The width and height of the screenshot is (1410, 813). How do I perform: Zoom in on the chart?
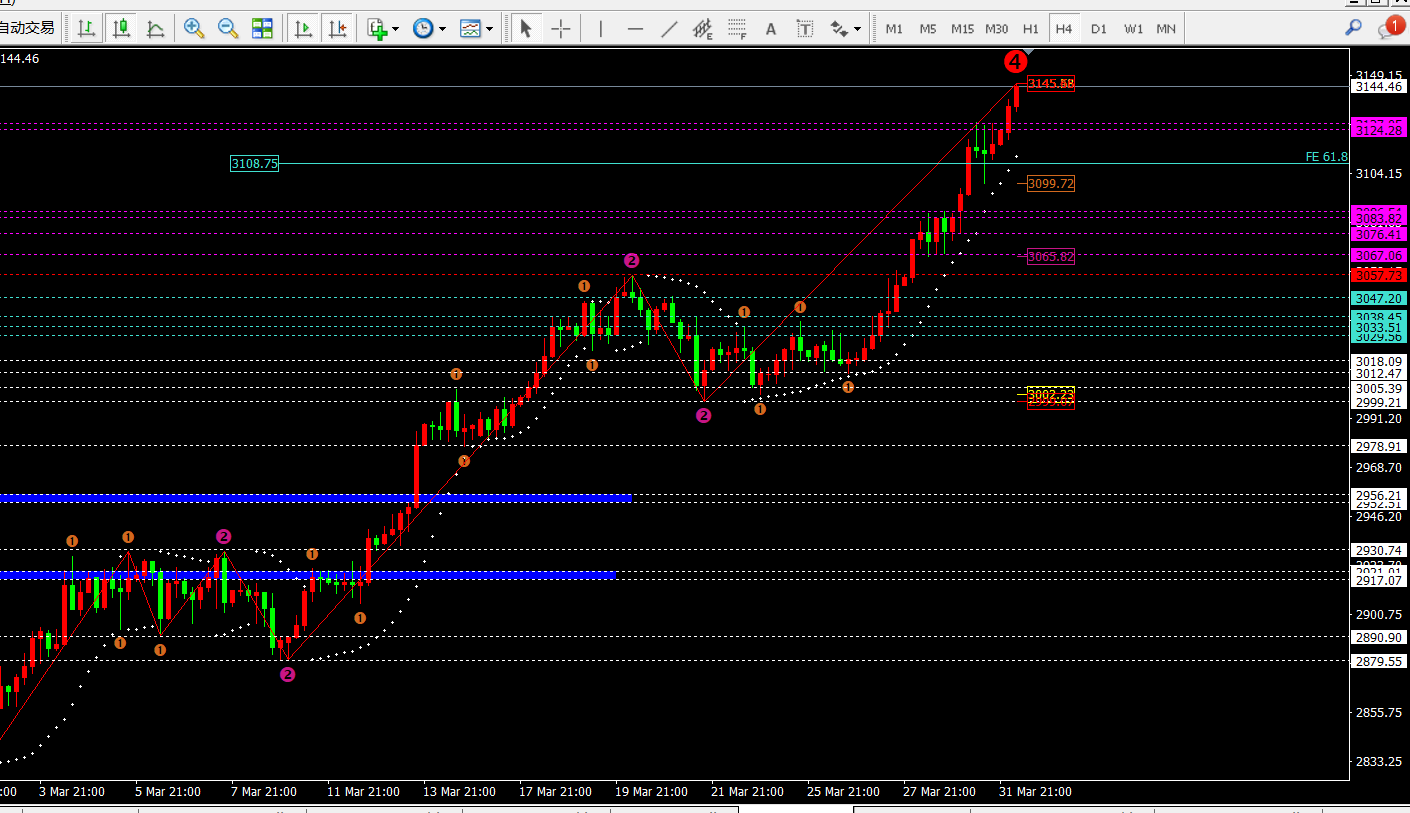click(194, 29)
